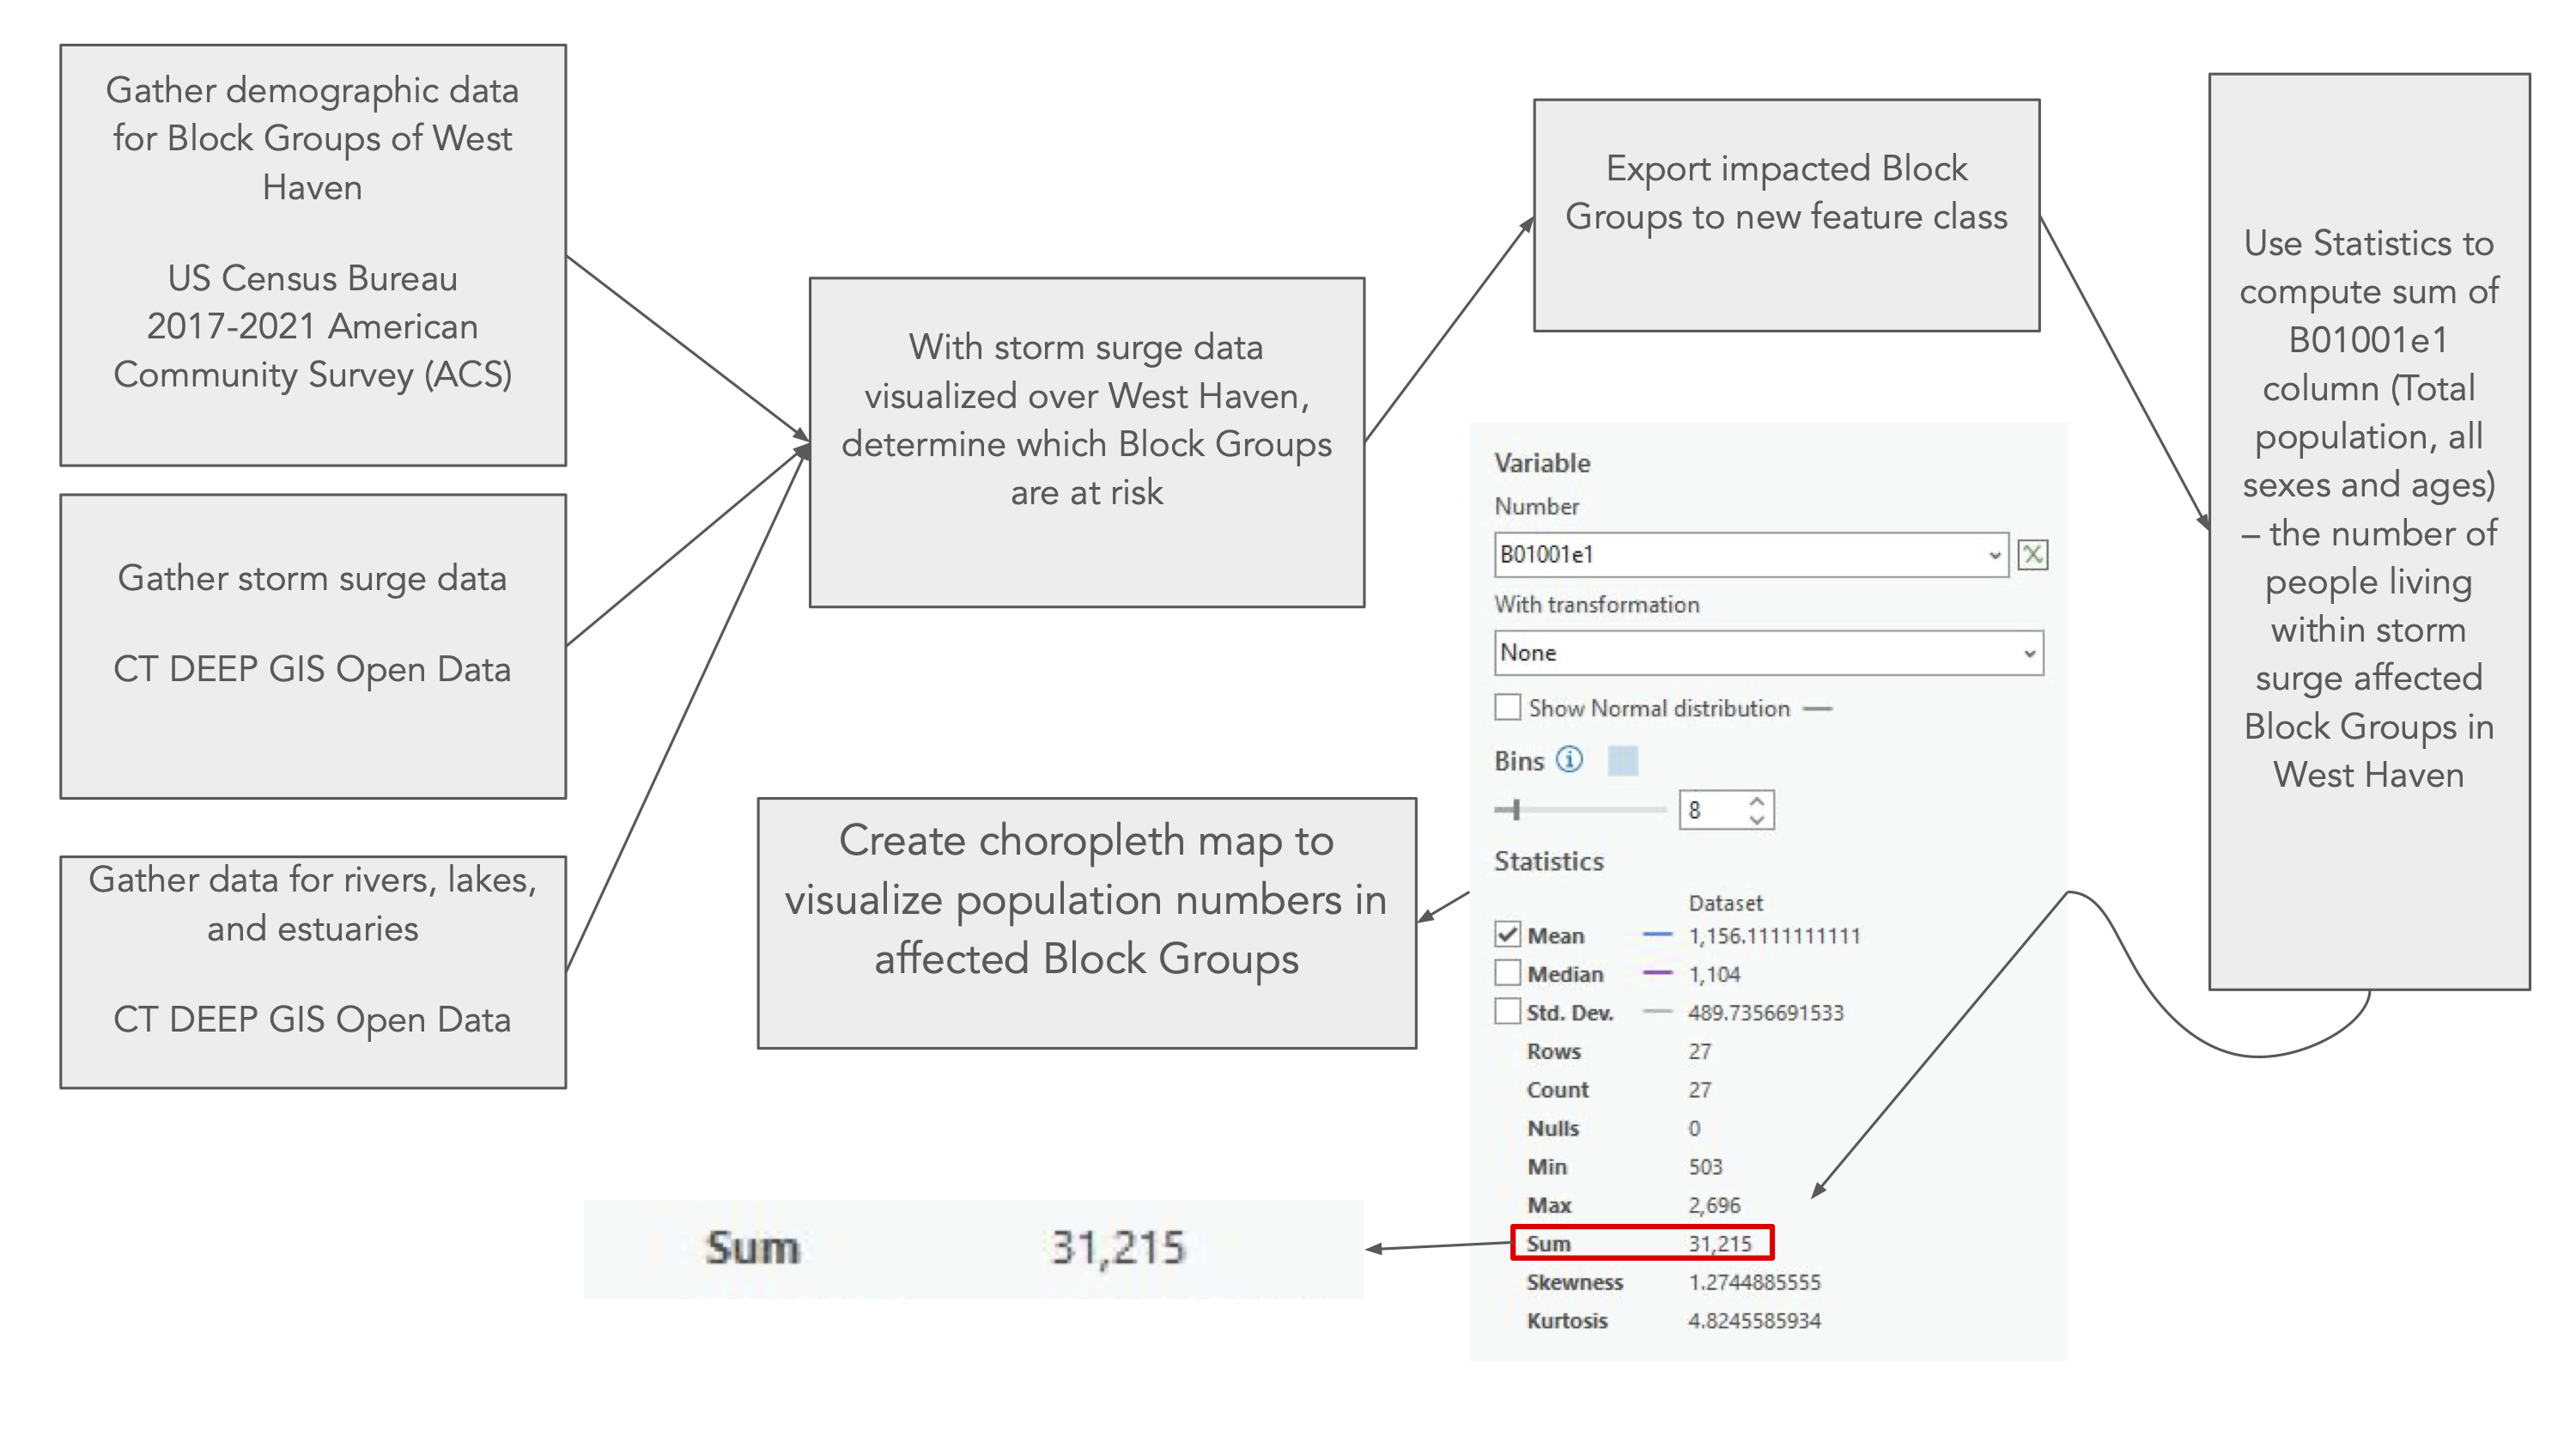Click the gray Std. Dev. line symbol
Viewport: 2576px width, 1449px height.
1657,1012
